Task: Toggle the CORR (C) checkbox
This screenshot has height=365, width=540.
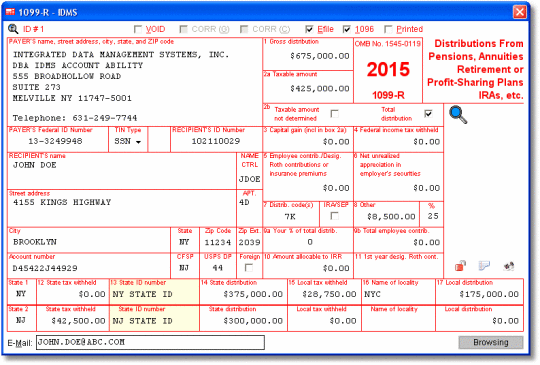Action: [244, 29]
